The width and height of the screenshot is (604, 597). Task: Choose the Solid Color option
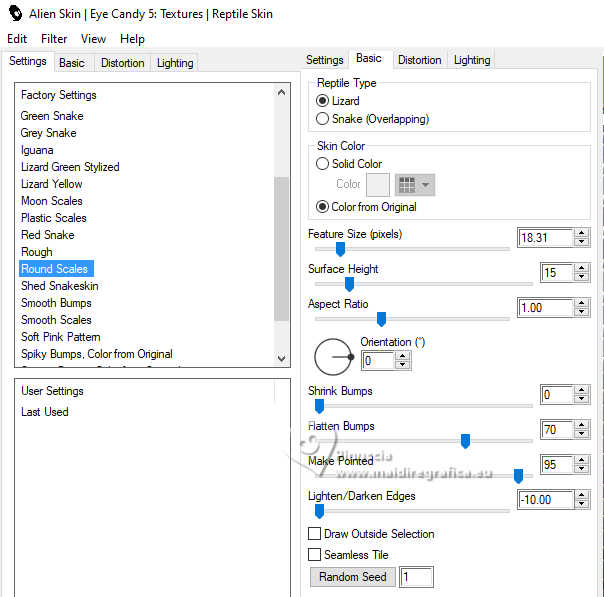(322, 164)
